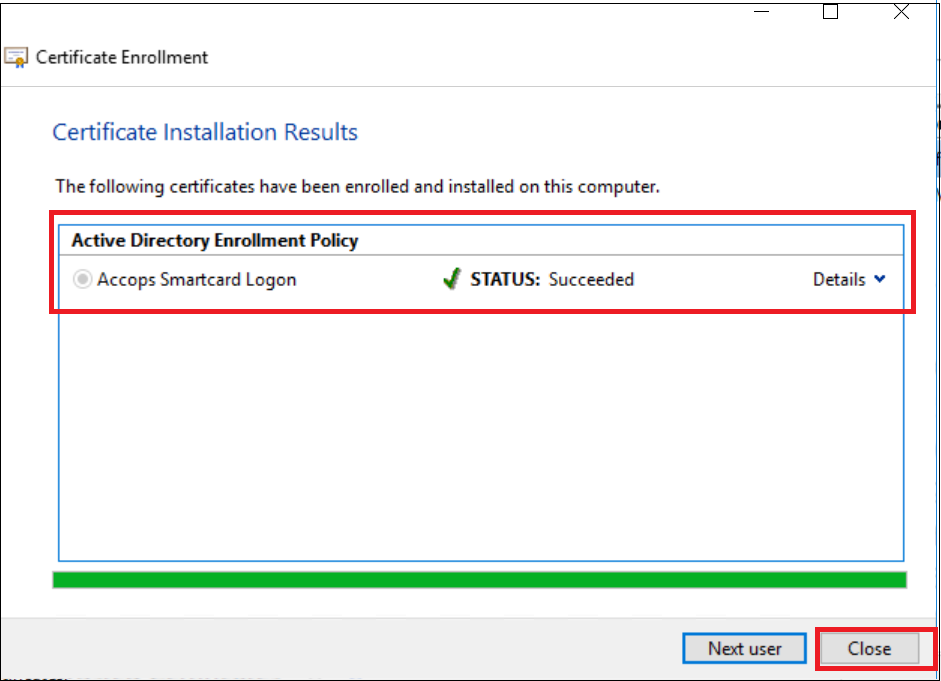The width and height of the screenshot is (941, 681).
Task: Expand the Details chevron
Action: [880, 279]
